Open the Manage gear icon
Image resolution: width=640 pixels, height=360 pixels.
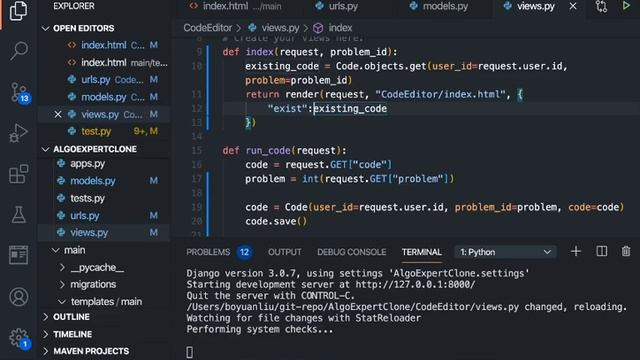click(19, 338)
